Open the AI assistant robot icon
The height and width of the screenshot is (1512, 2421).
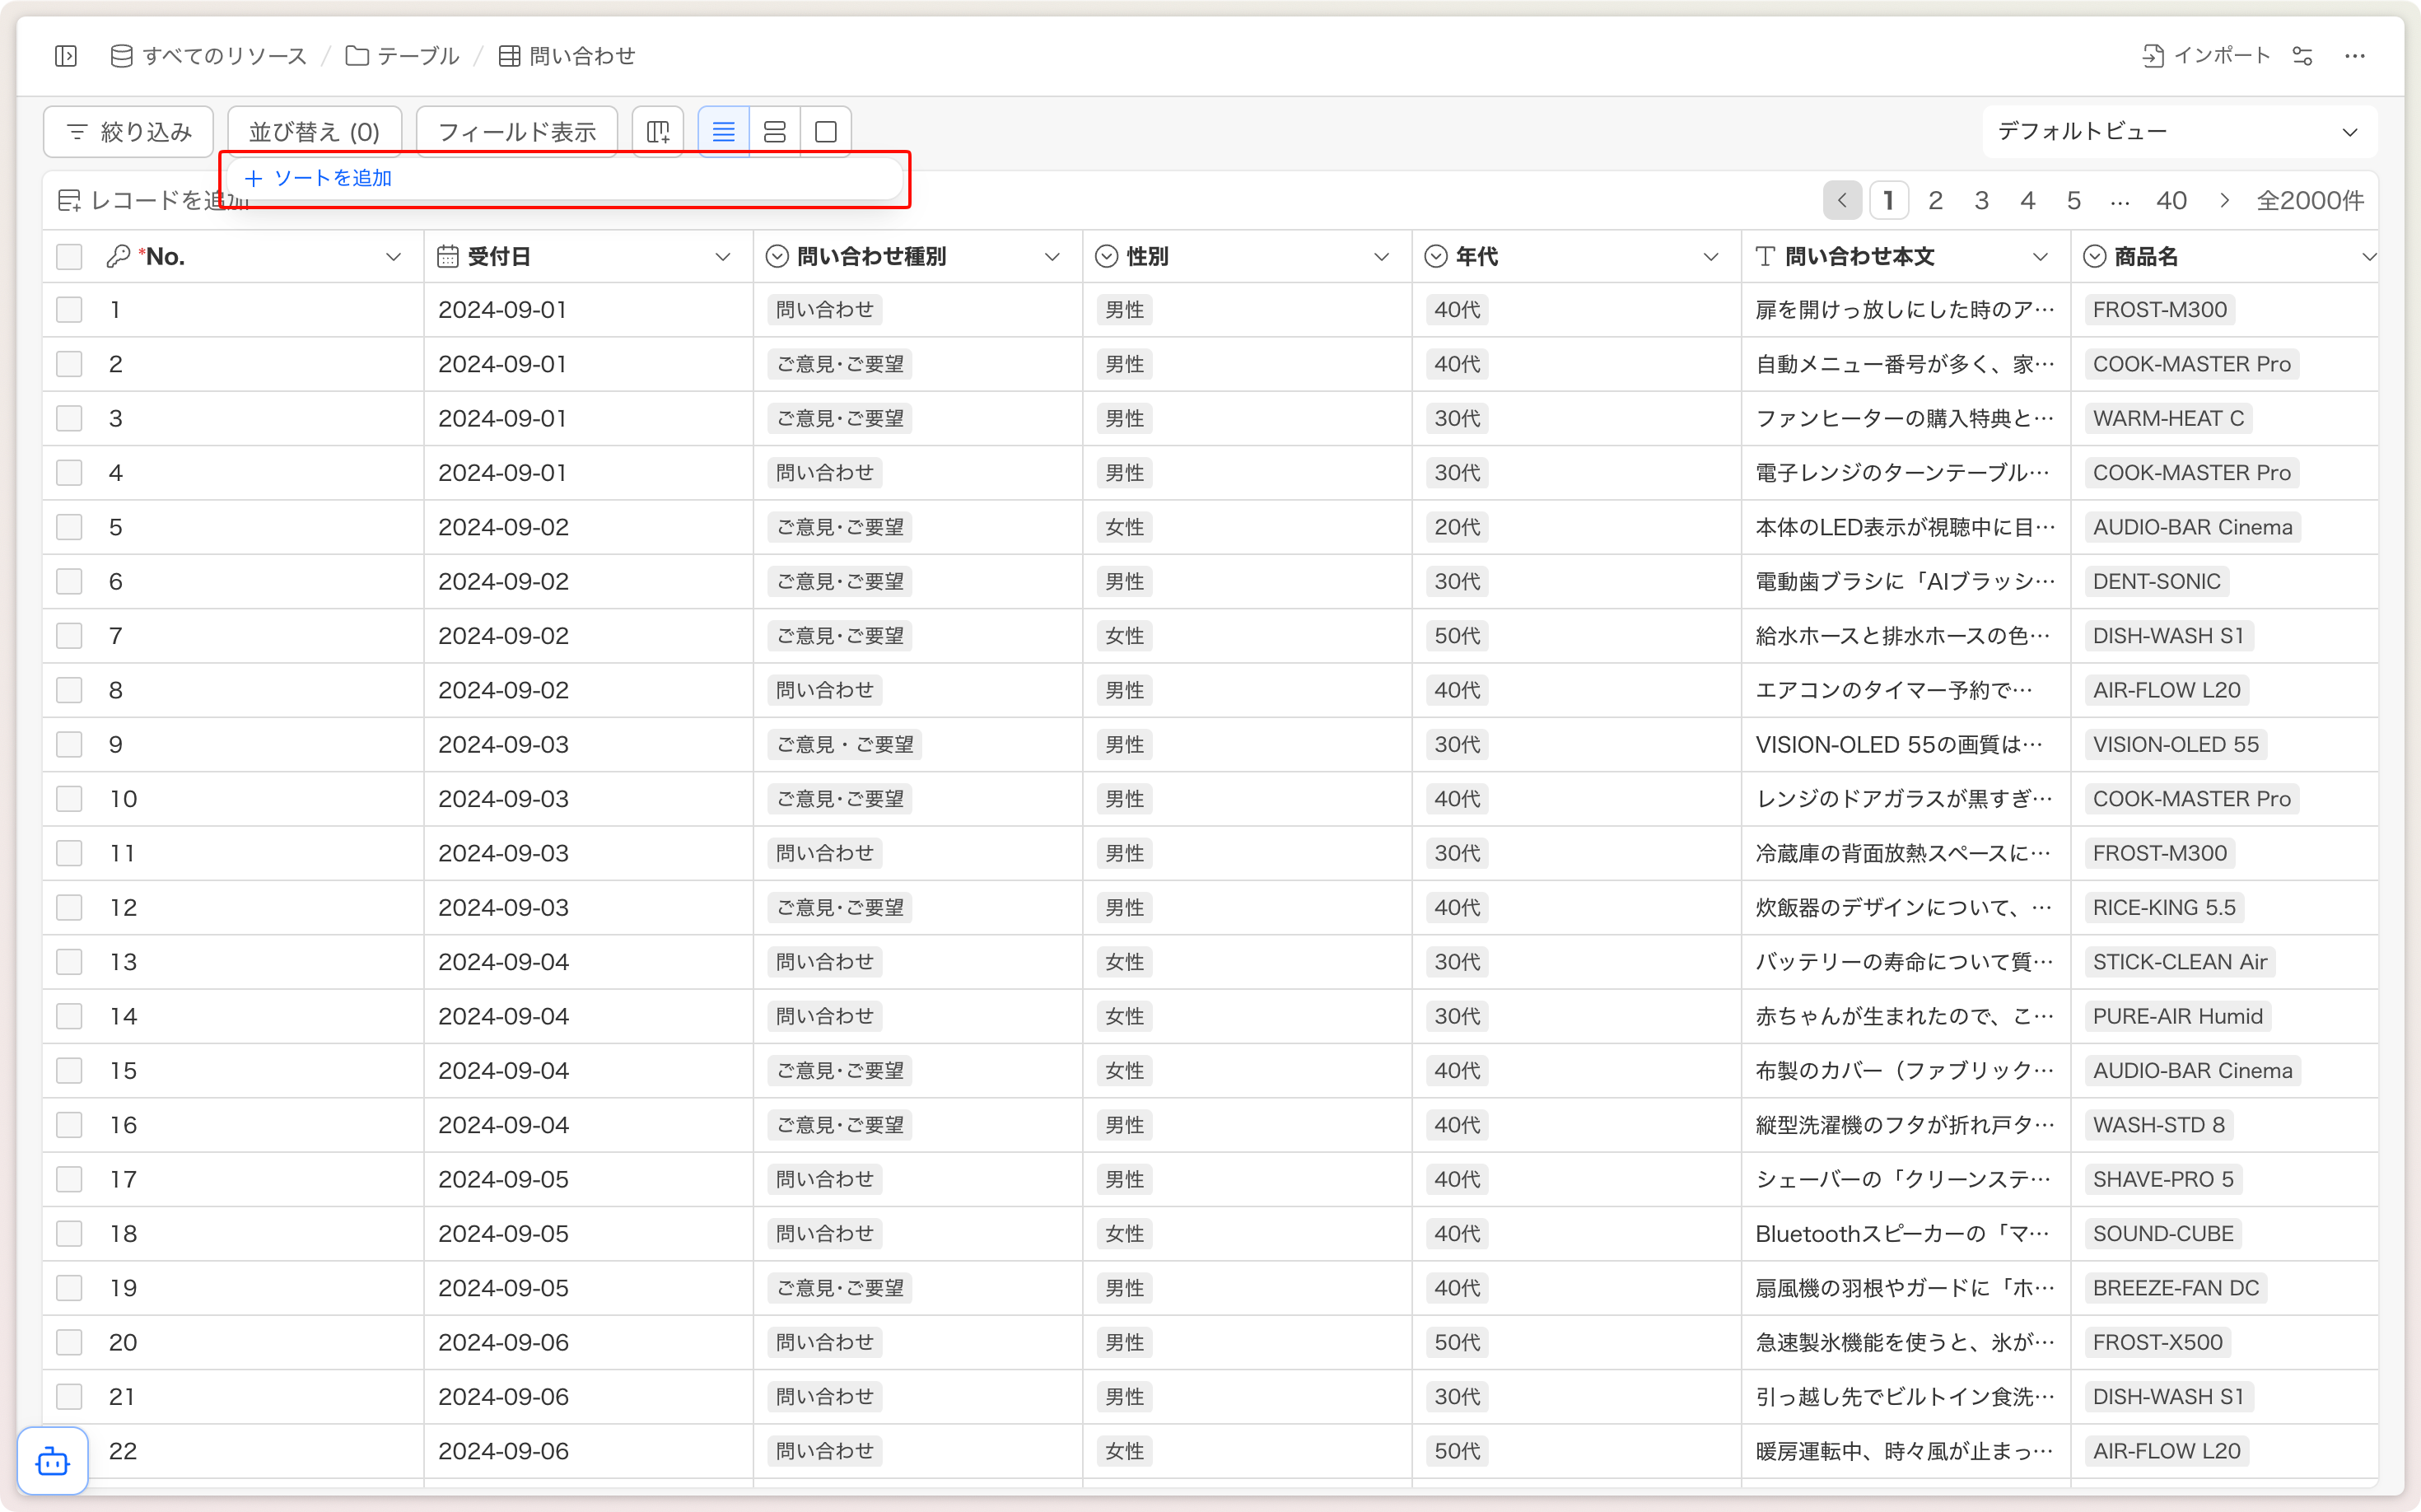(x=52, y=1461)
